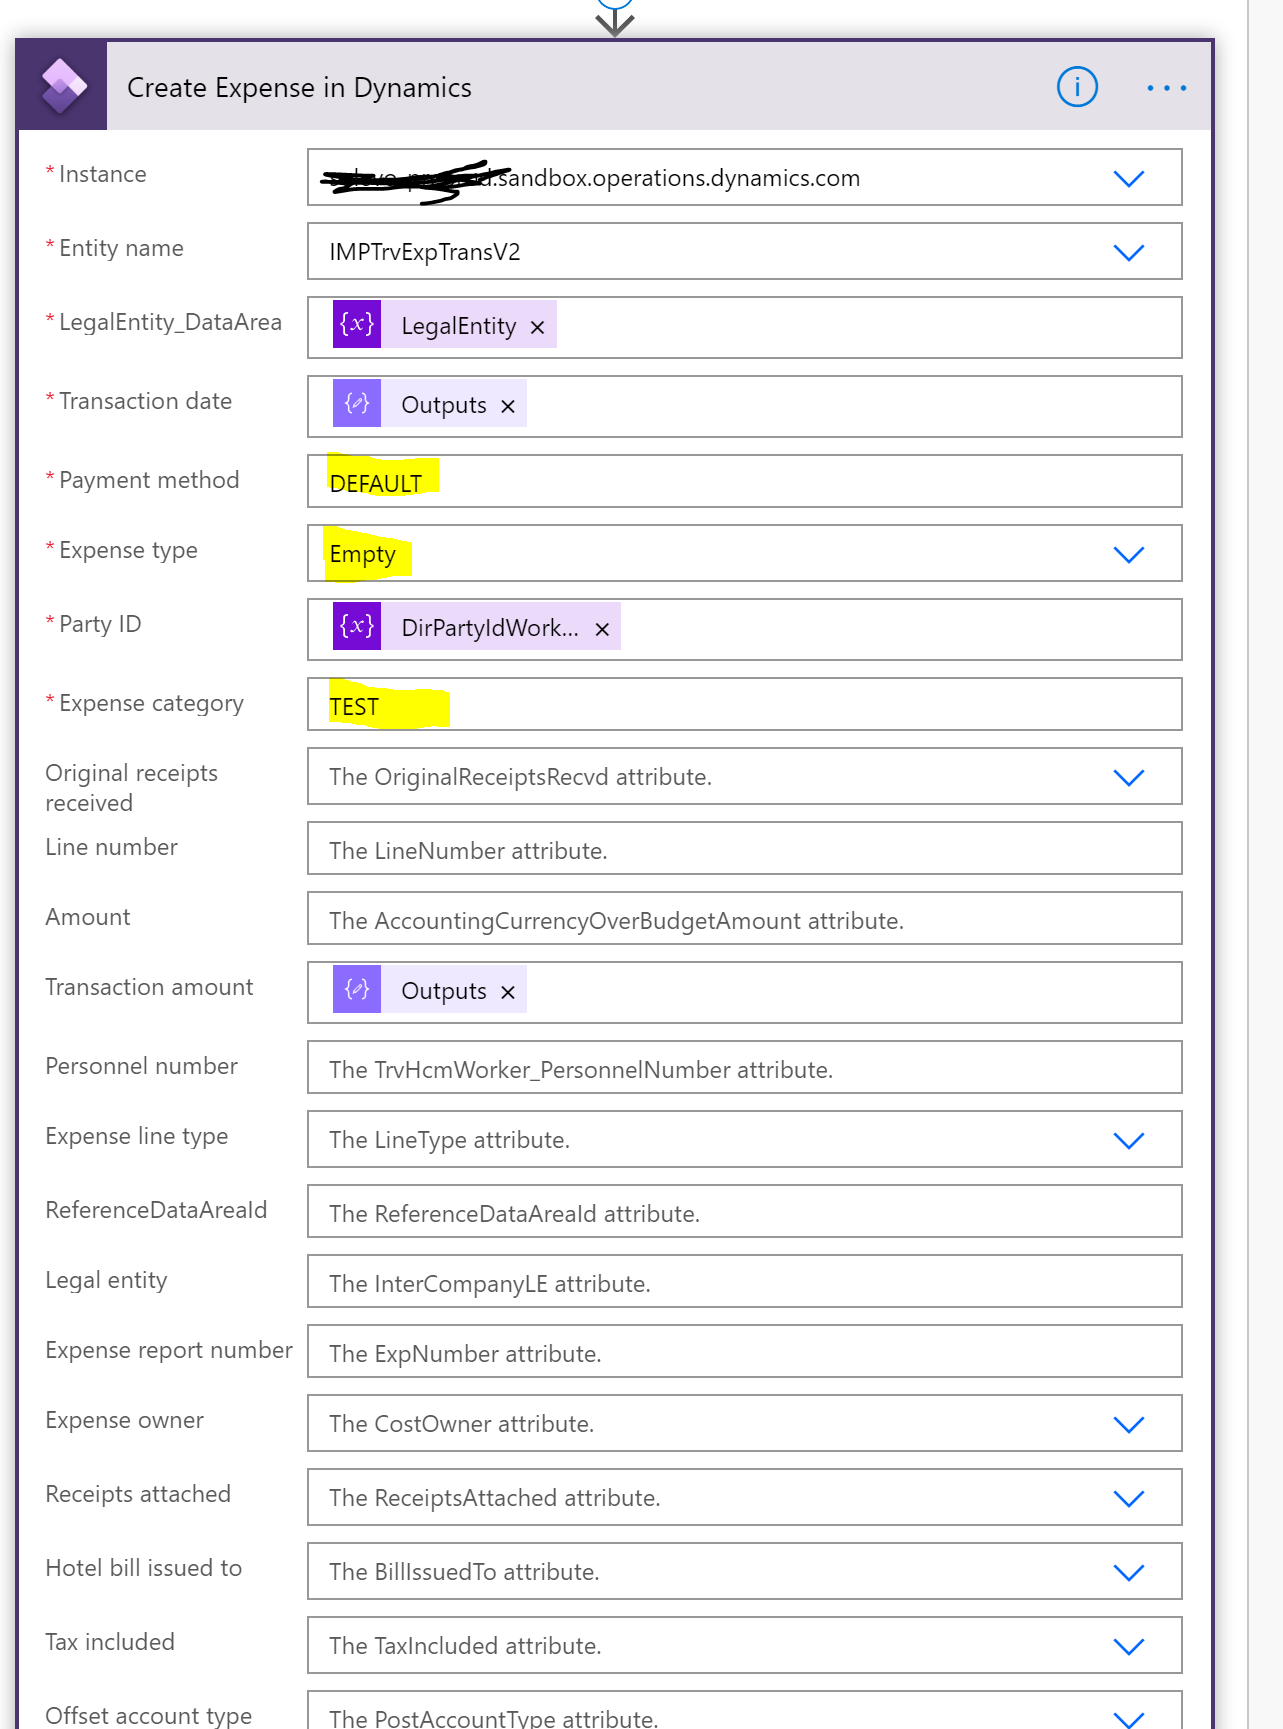Click the Legal entity InterCompanyLE field

click(744, 1282)
